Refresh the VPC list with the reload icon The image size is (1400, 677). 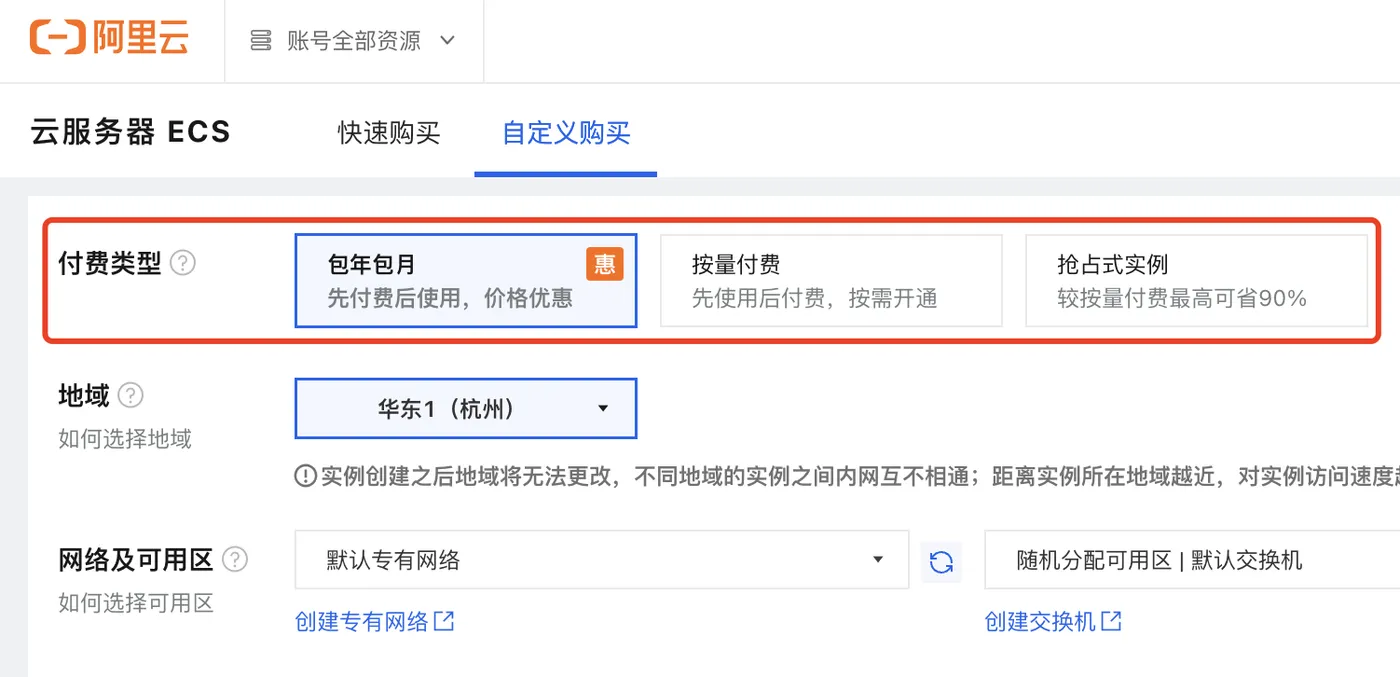[941, 562]
